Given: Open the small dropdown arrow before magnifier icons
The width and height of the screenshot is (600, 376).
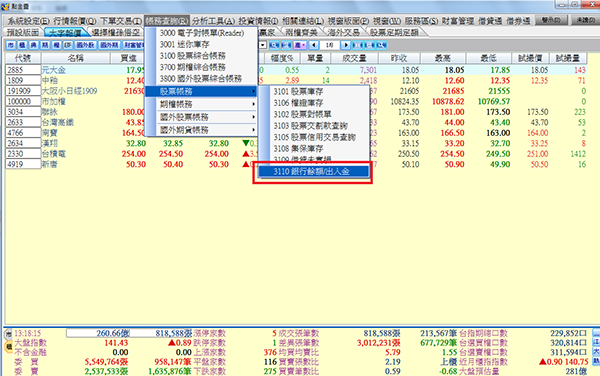Looking at the screenshot, I should point(263,45).
